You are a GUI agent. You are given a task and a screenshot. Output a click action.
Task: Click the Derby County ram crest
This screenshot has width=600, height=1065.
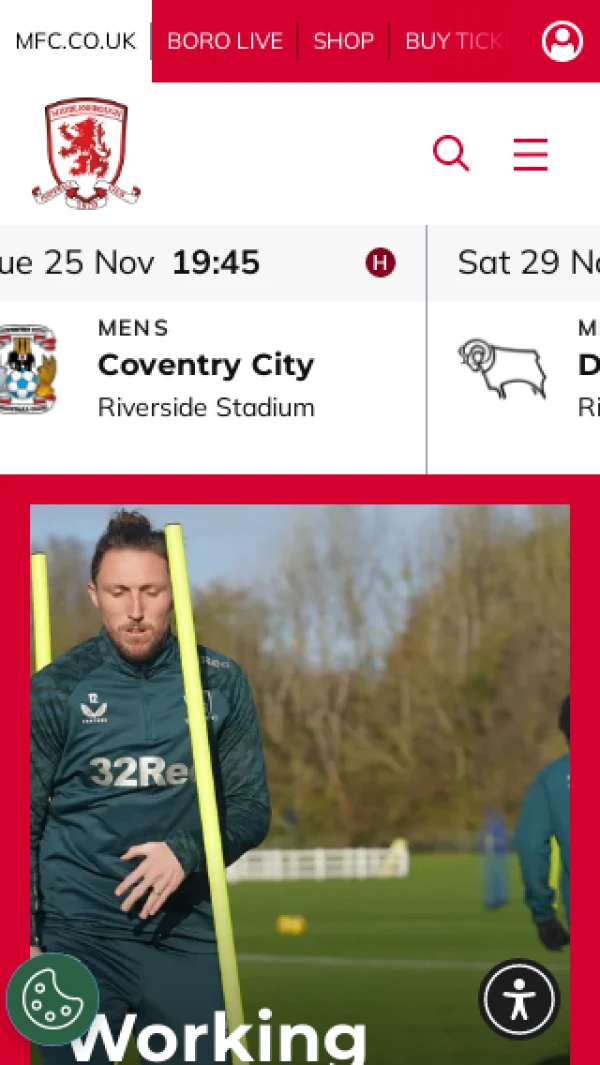pyautogui.click(x=503, y=369)
